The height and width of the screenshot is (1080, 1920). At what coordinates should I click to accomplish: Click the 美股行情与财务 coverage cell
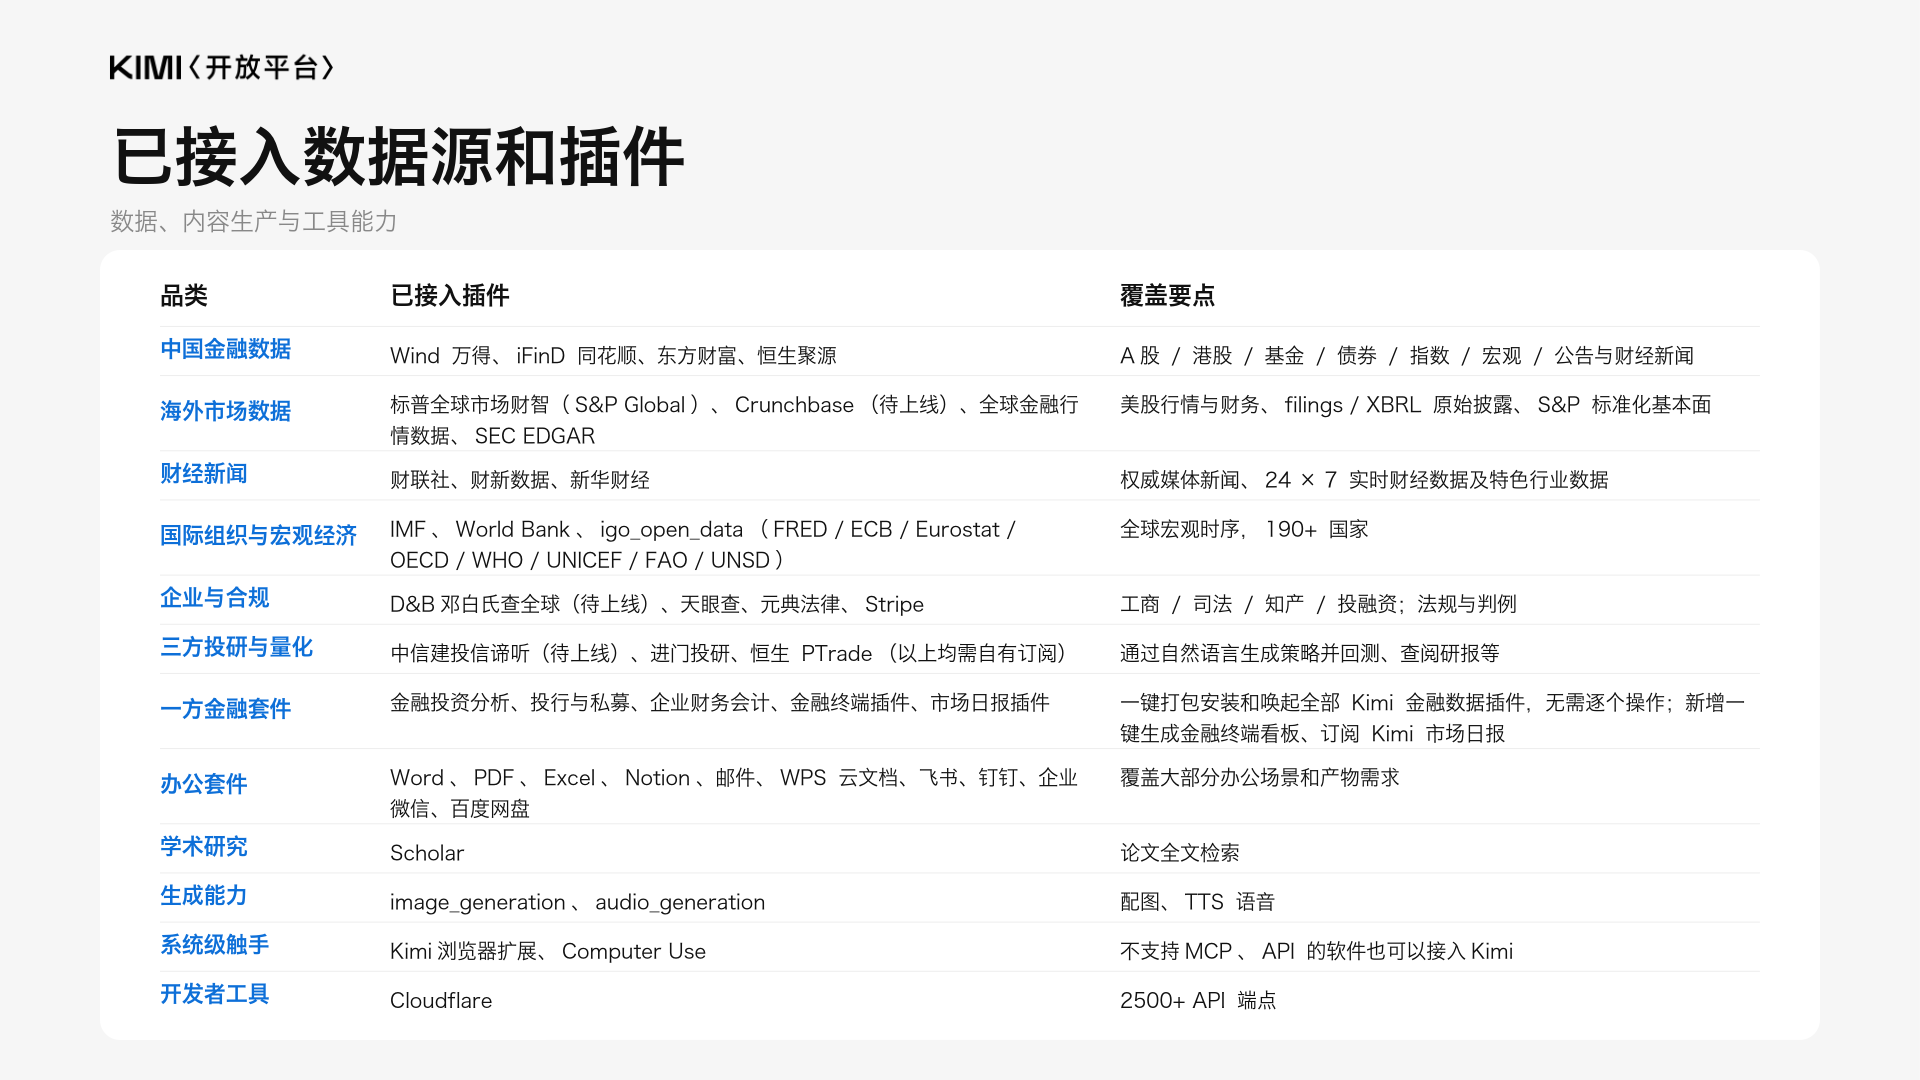(1416, 404)
